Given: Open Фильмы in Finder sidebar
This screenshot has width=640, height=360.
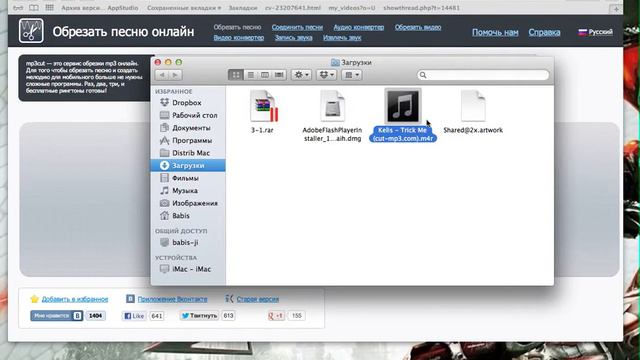Looking at the screenshot, I should (188, 178).
